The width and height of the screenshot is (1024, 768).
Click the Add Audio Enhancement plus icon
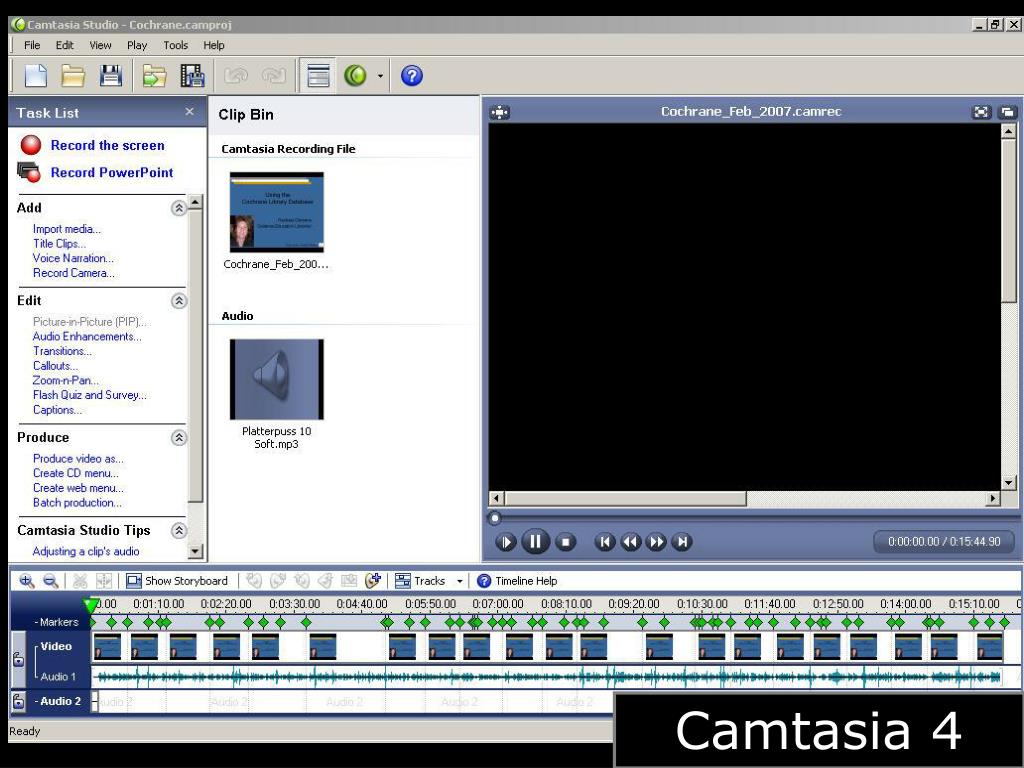click(x=373, y=580)
